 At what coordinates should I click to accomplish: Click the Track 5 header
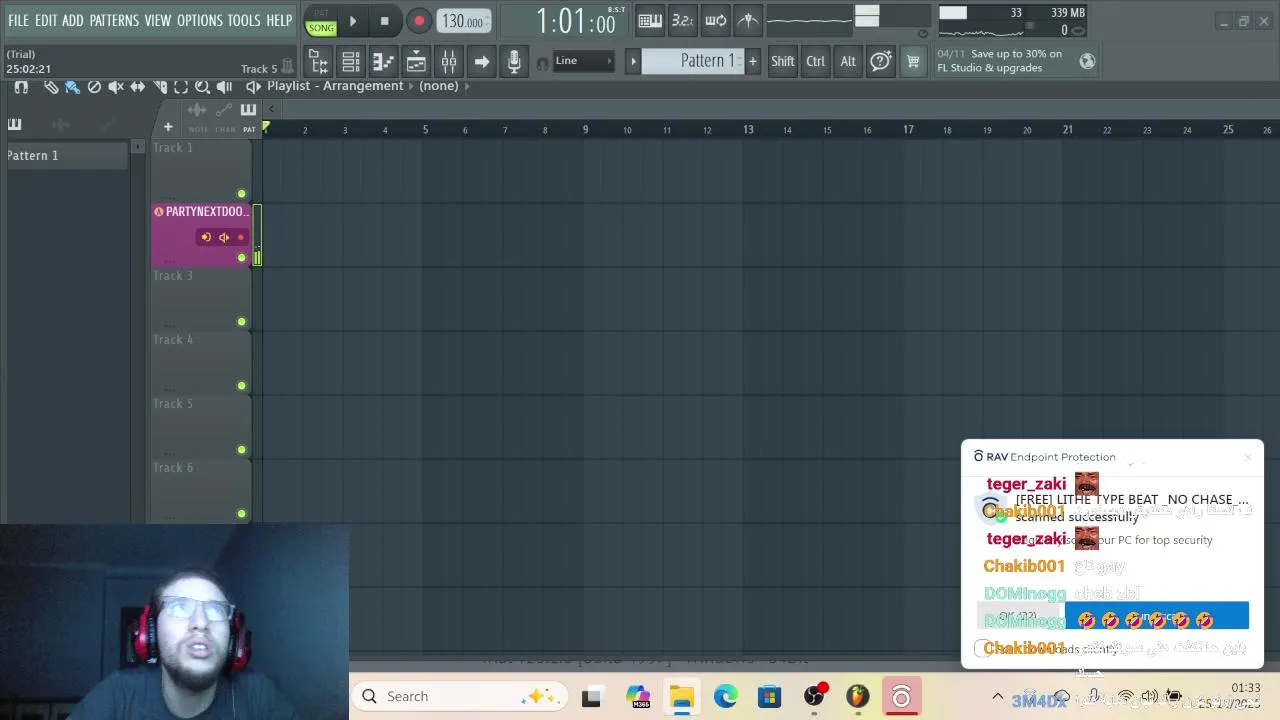coord(201,427)
